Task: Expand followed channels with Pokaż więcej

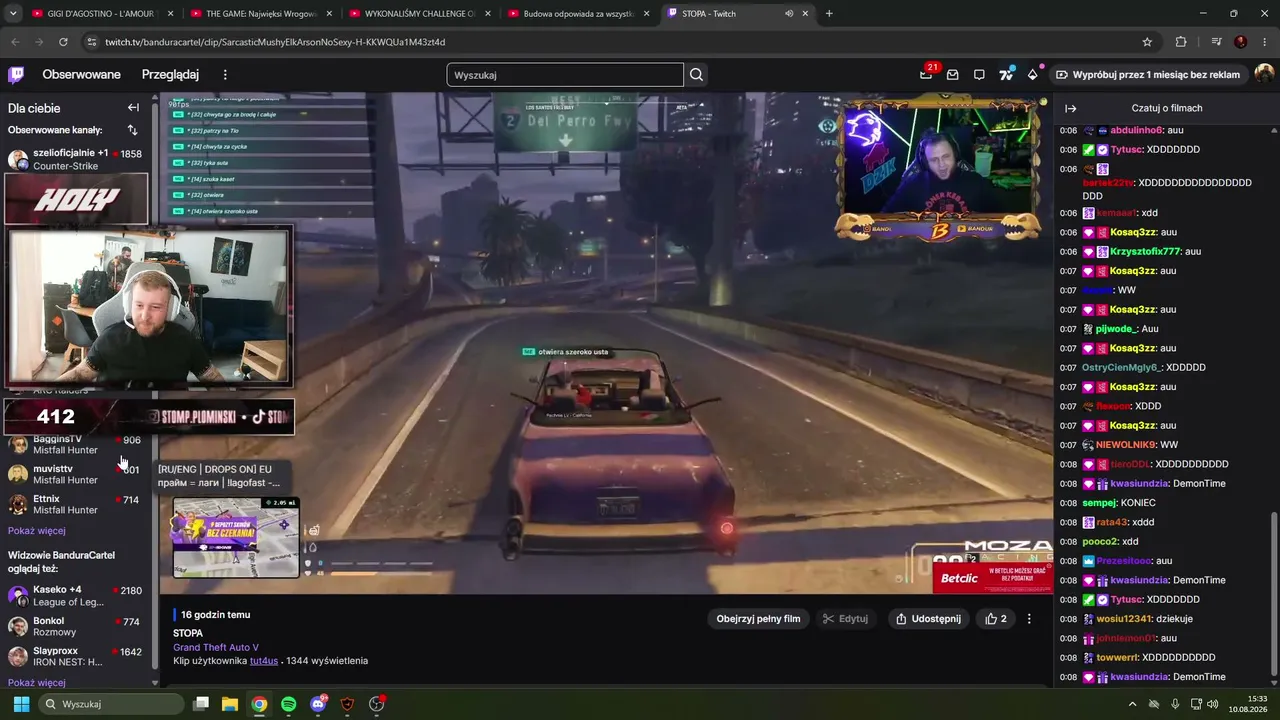Action: click(37, 531)
